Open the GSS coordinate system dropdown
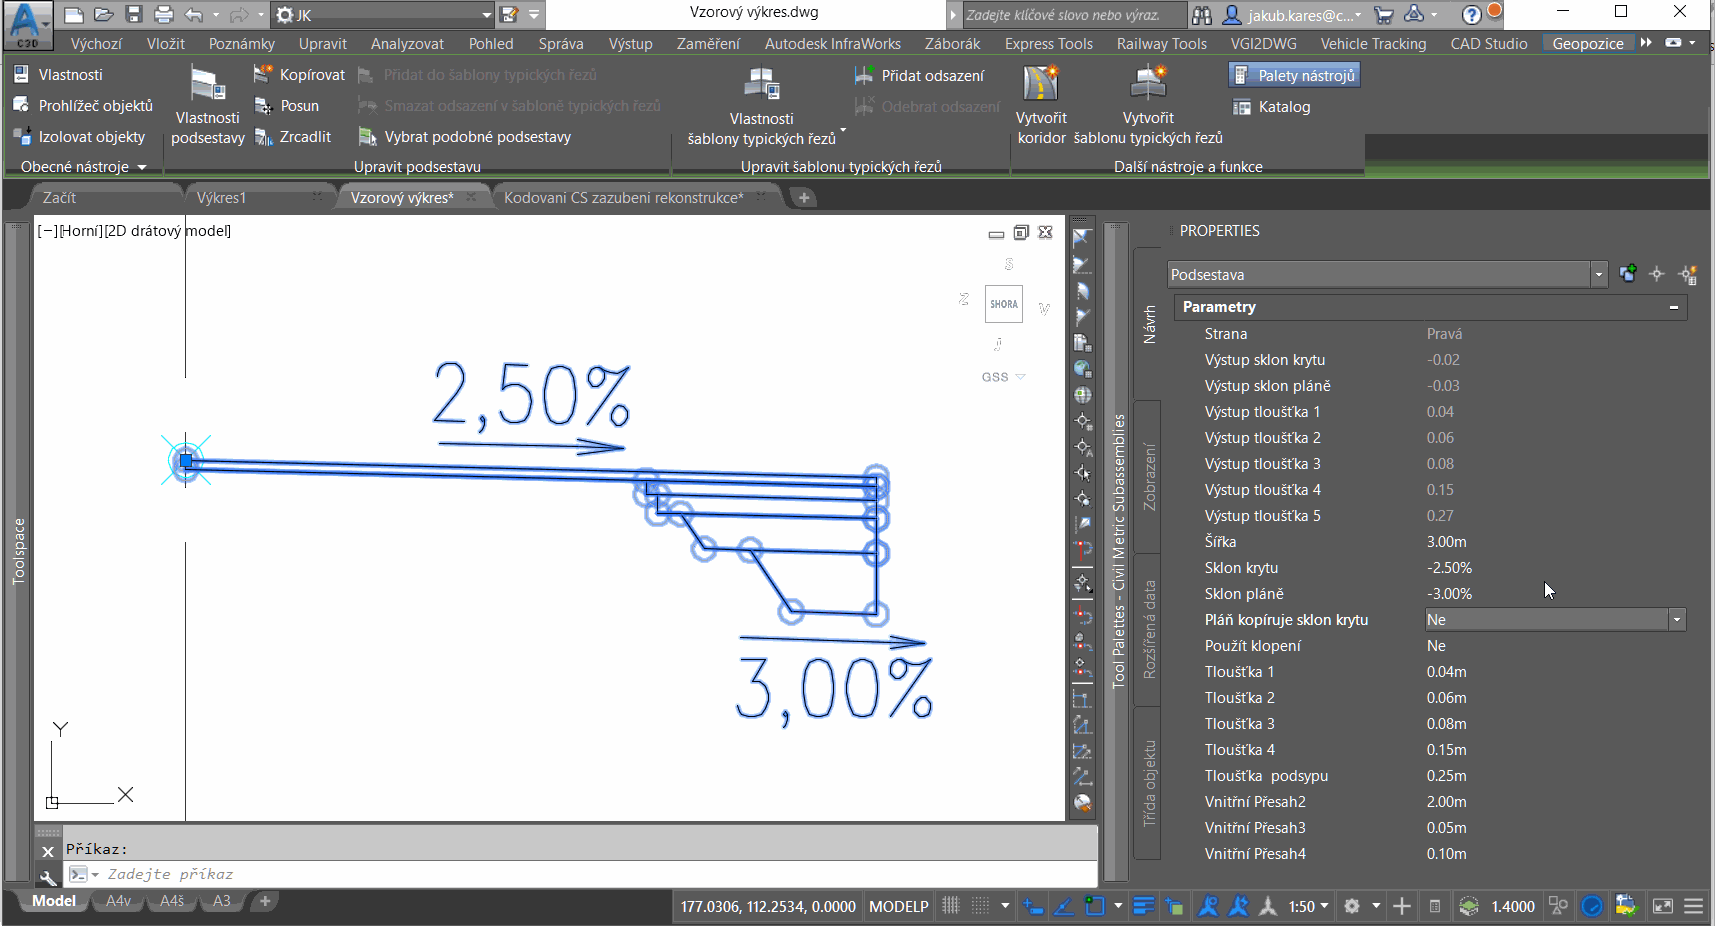The height and width of the screenshot is (926, 1715). 1003,377
